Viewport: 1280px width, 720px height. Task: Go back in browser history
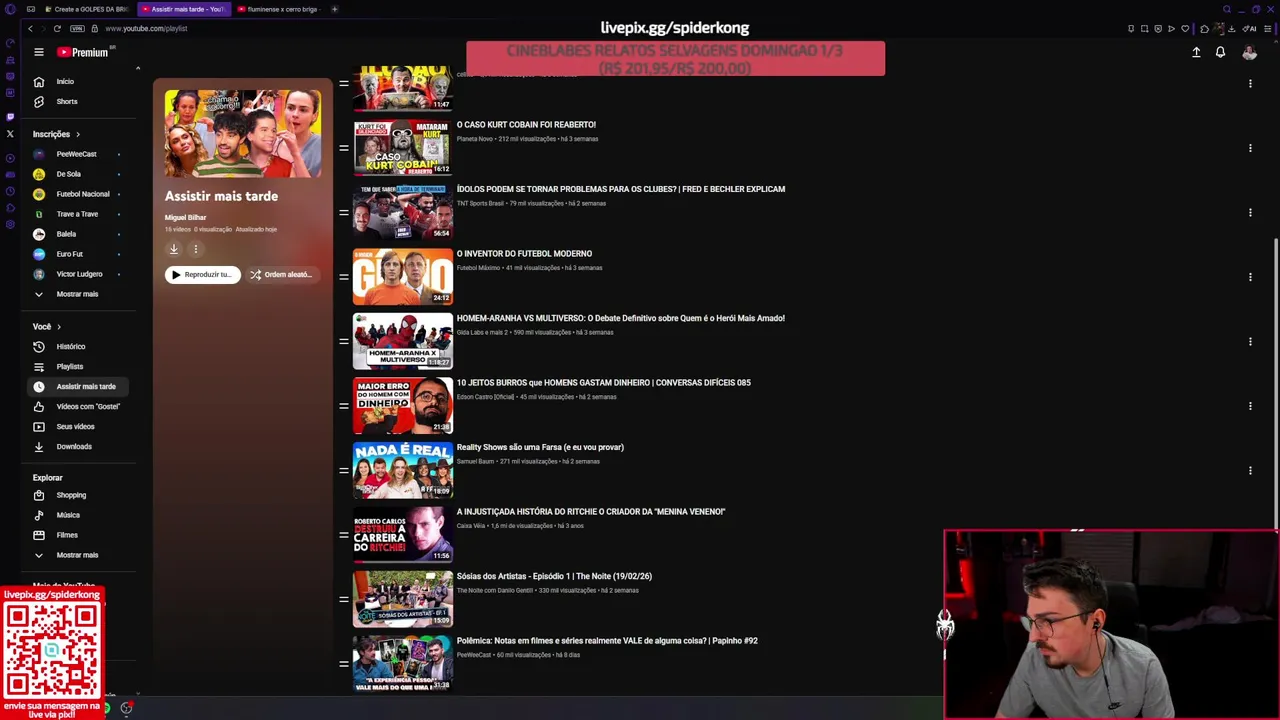point(30,28)
